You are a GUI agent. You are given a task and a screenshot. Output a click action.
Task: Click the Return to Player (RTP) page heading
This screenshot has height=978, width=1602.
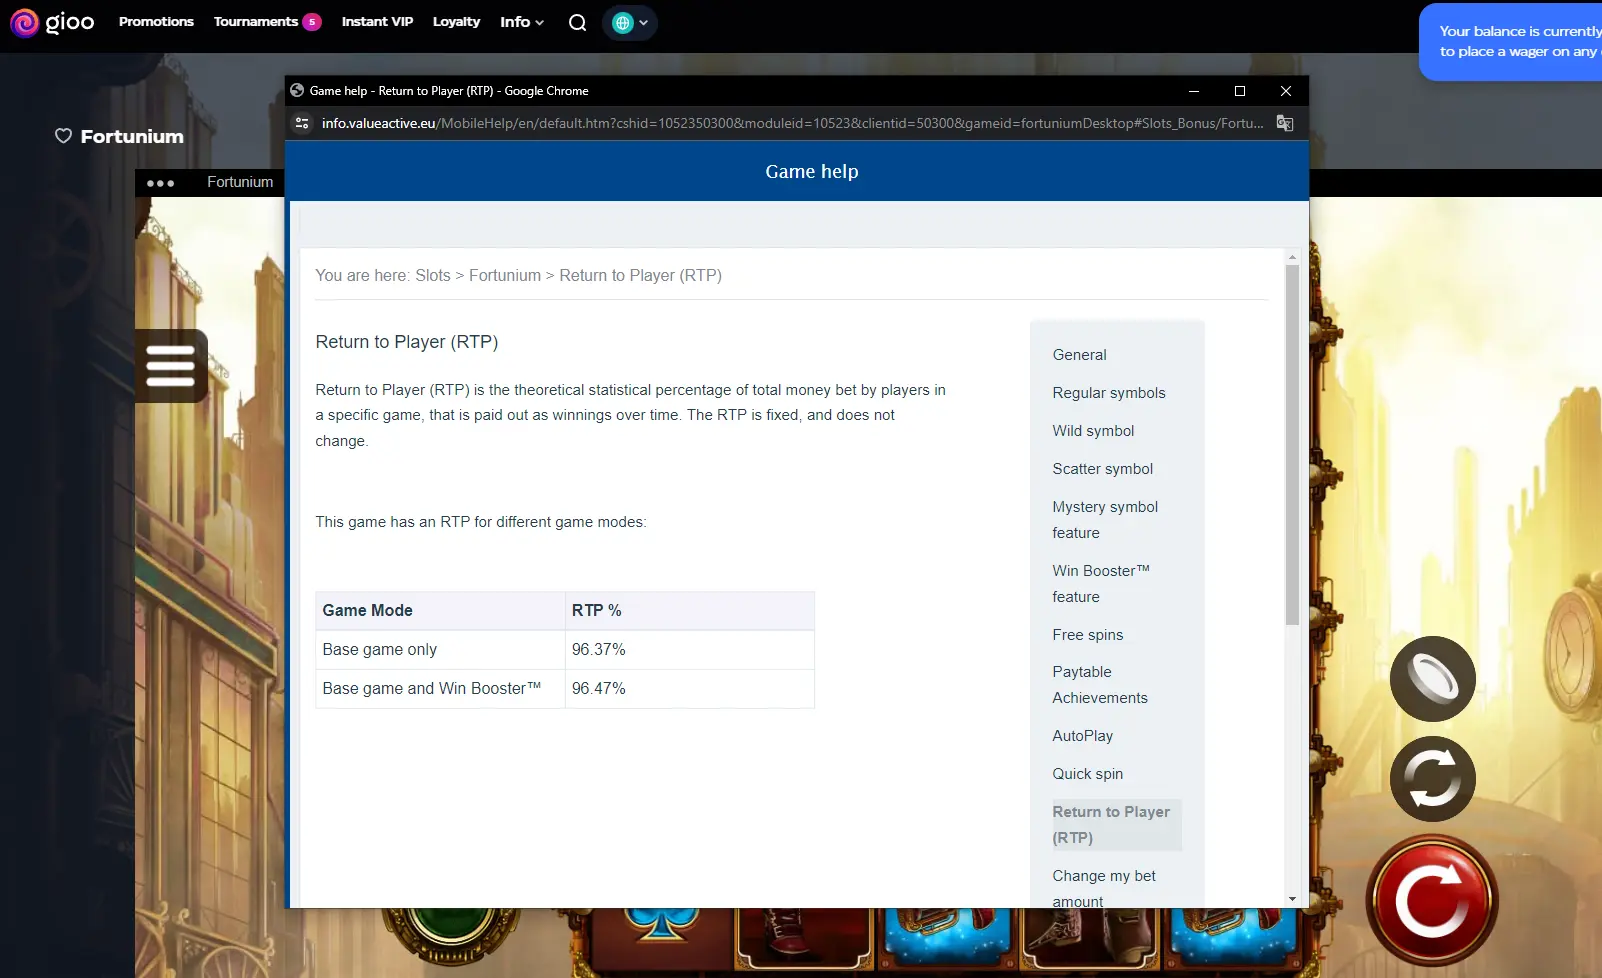[406, 342]
